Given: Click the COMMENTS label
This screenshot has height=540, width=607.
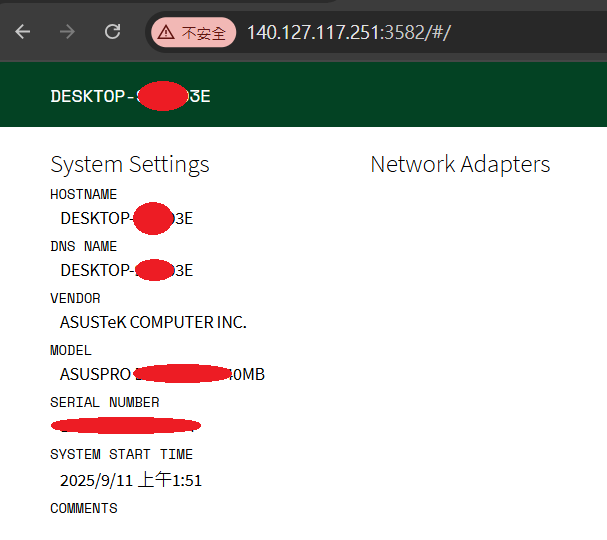Looking at the screenshot, I should coord(84,508).
